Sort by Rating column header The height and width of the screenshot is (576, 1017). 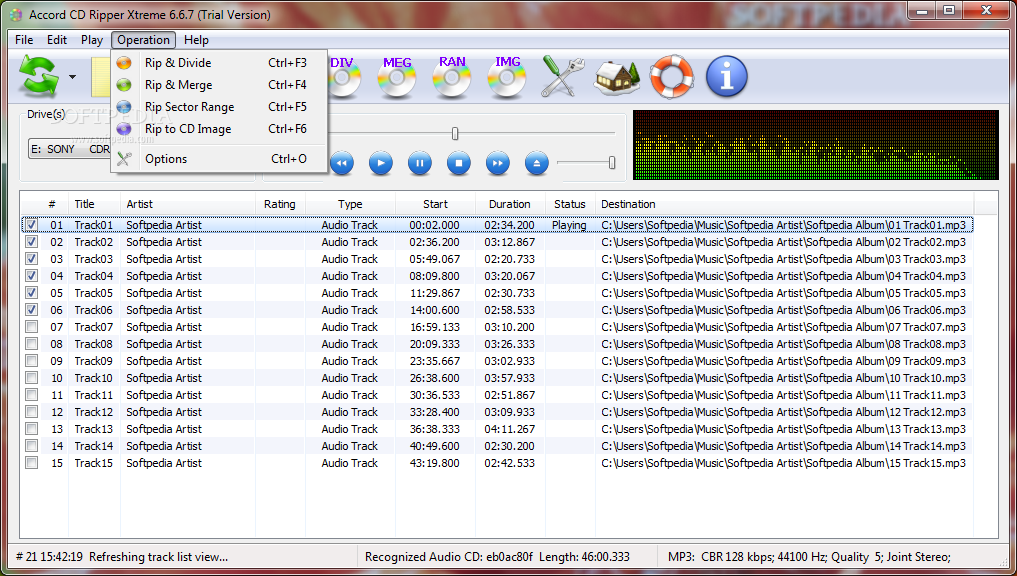click(280, 204)
